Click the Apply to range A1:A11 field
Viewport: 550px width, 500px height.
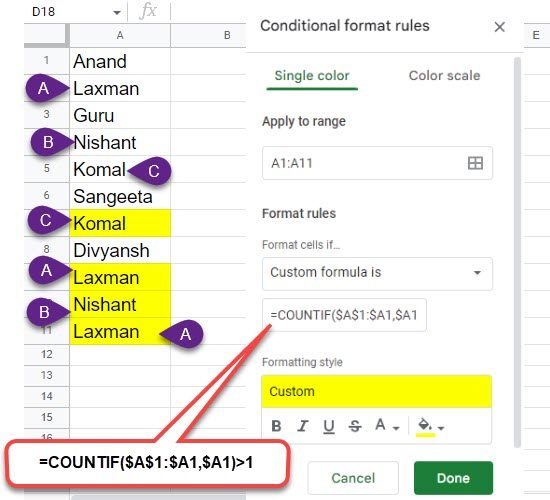click(x=377, y=163)
